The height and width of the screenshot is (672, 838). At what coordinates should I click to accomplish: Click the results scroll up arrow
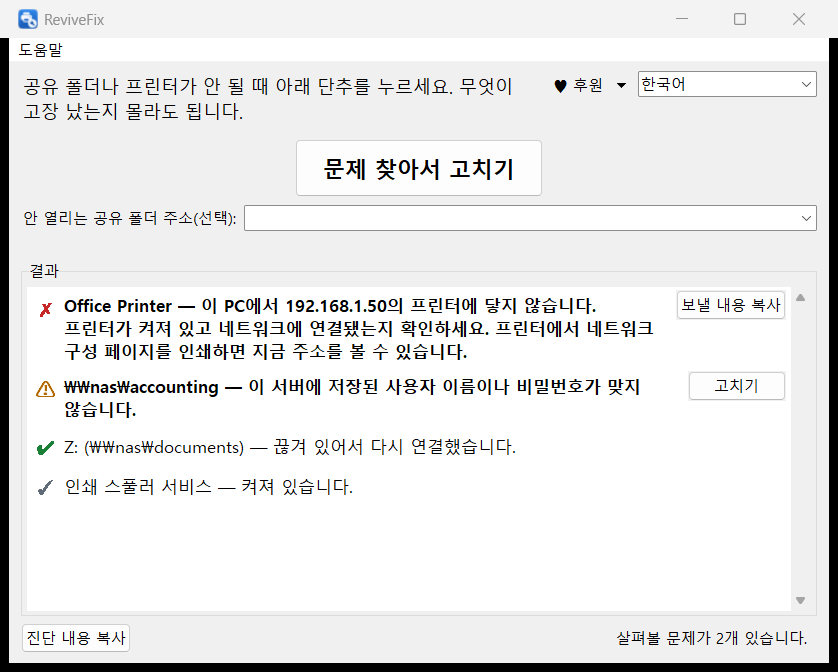tap(800, 298)
